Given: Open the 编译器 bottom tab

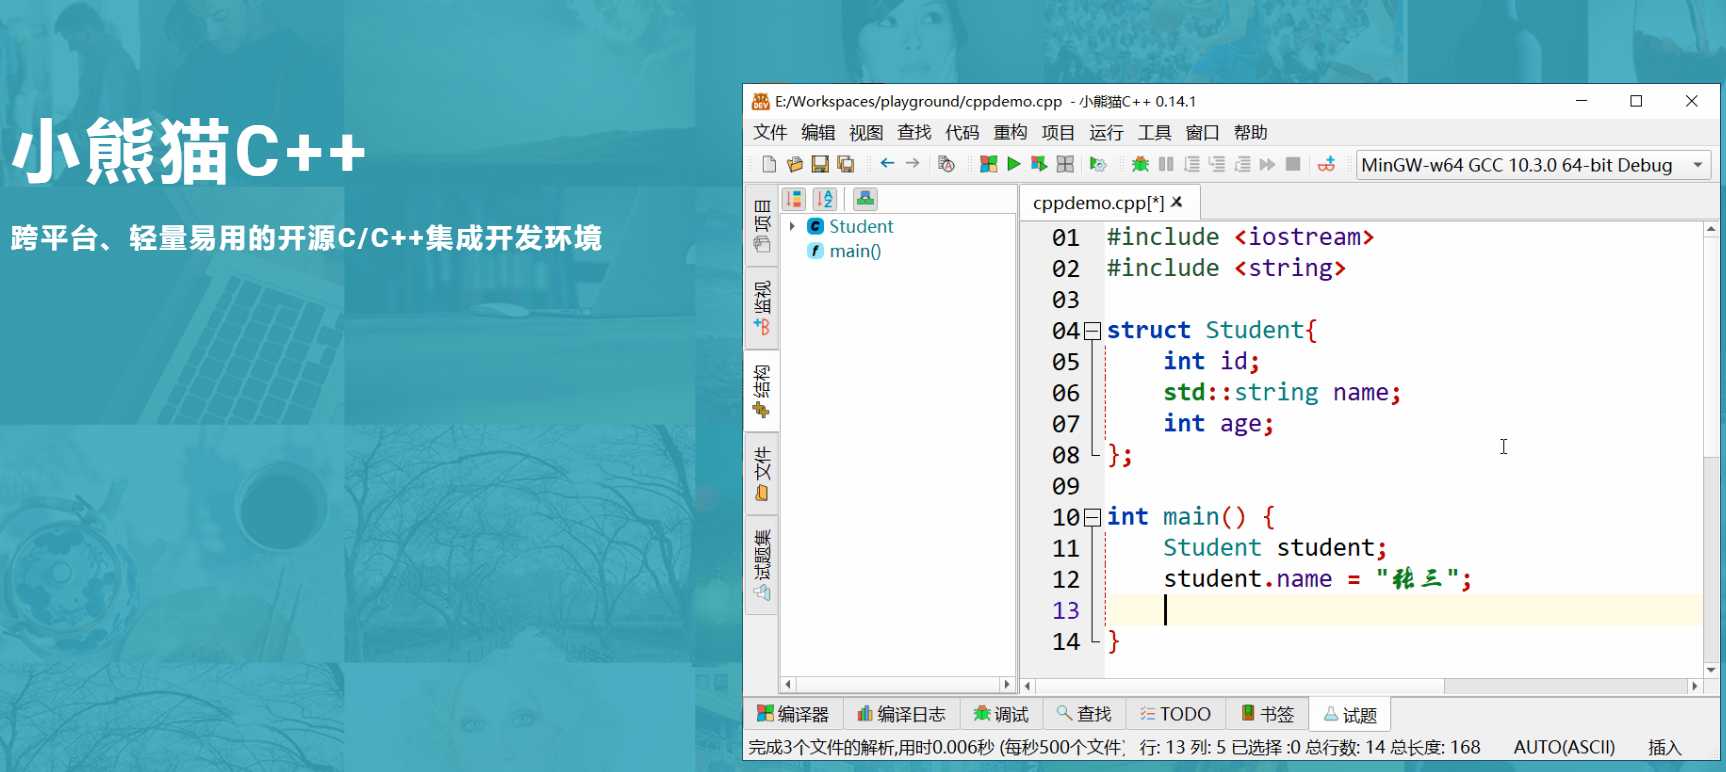Looking at the screenshot, I should pyautogui.click(x=793, y=714).
